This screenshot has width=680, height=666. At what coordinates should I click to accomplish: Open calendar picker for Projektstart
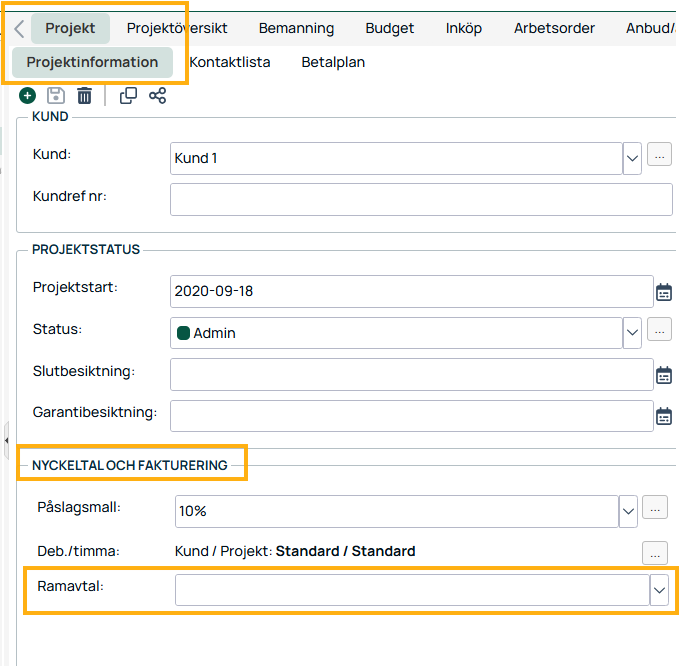[x=664, y=292]
